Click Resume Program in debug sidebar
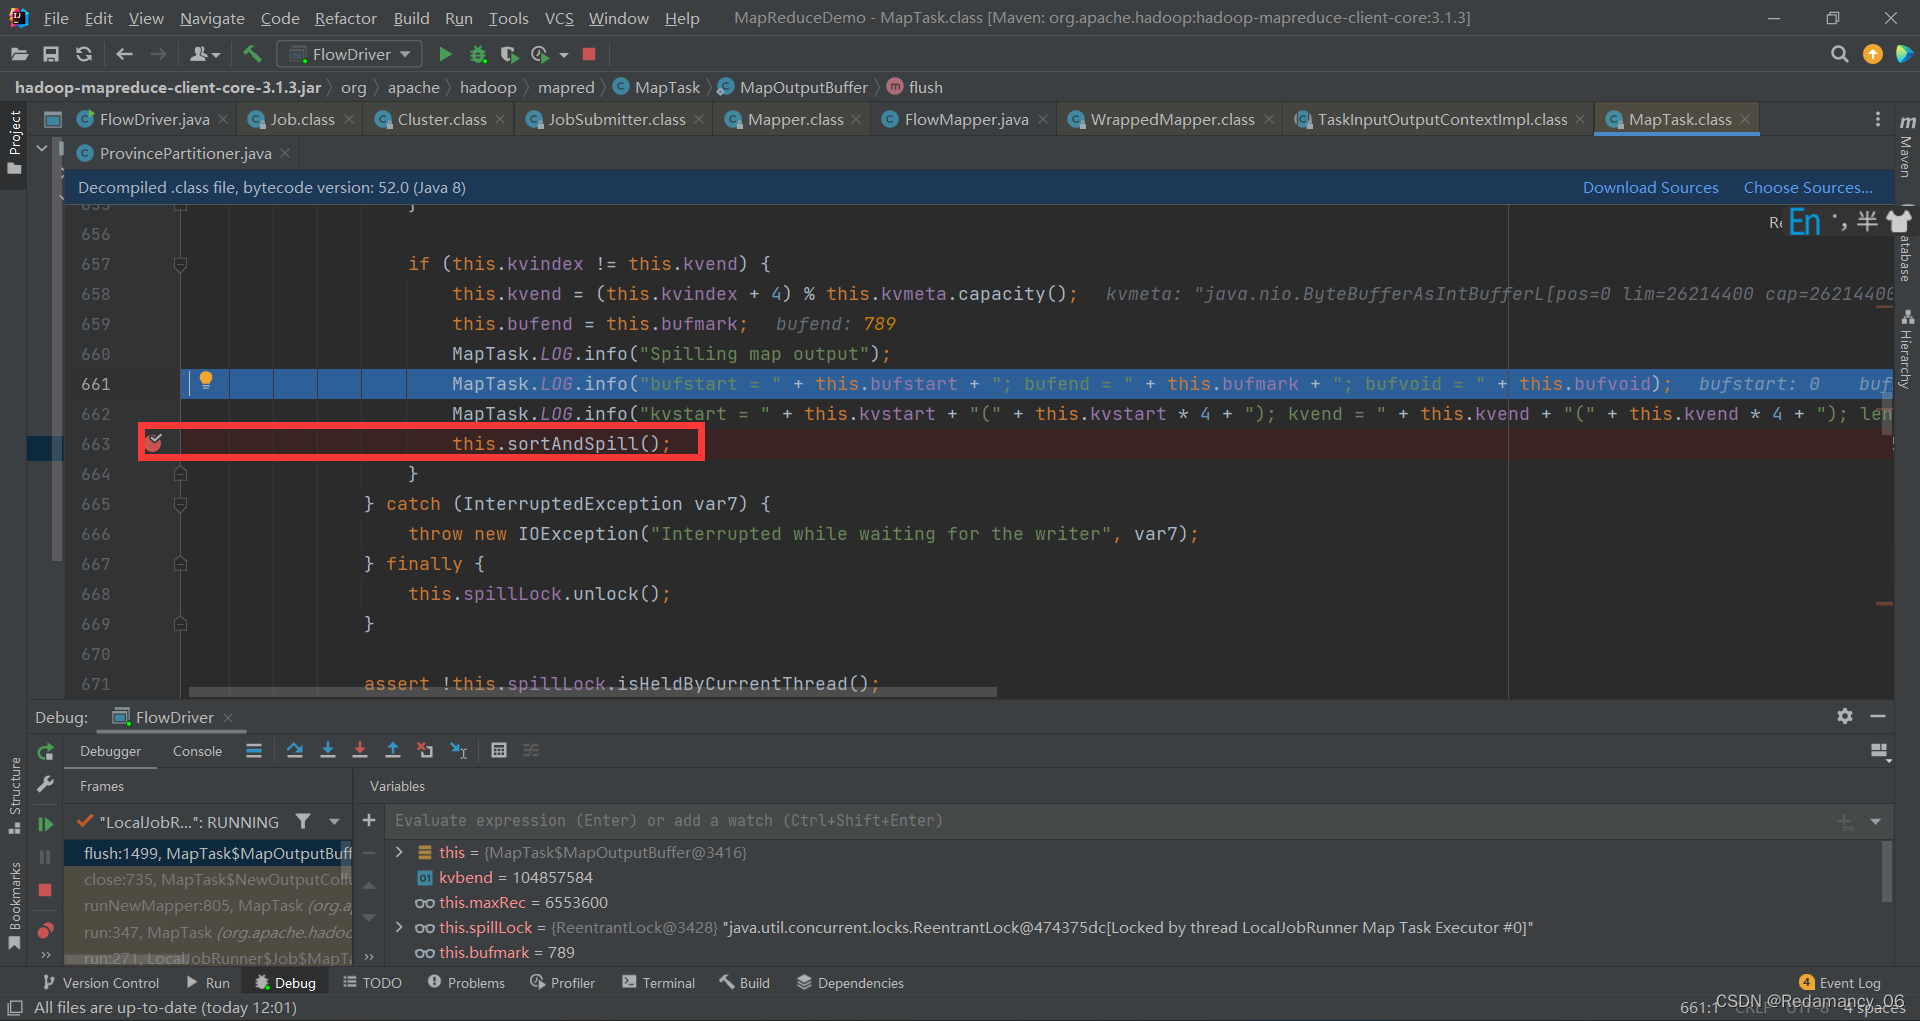 [45, 824]
